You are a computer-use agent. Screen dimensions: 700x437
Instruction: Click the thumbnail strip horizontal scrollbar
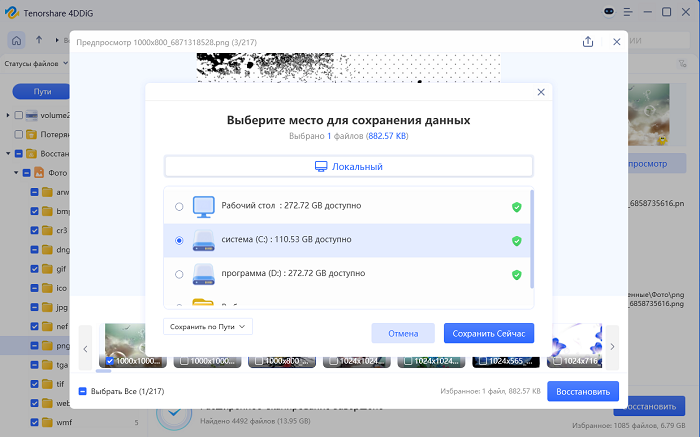point(104,371)
